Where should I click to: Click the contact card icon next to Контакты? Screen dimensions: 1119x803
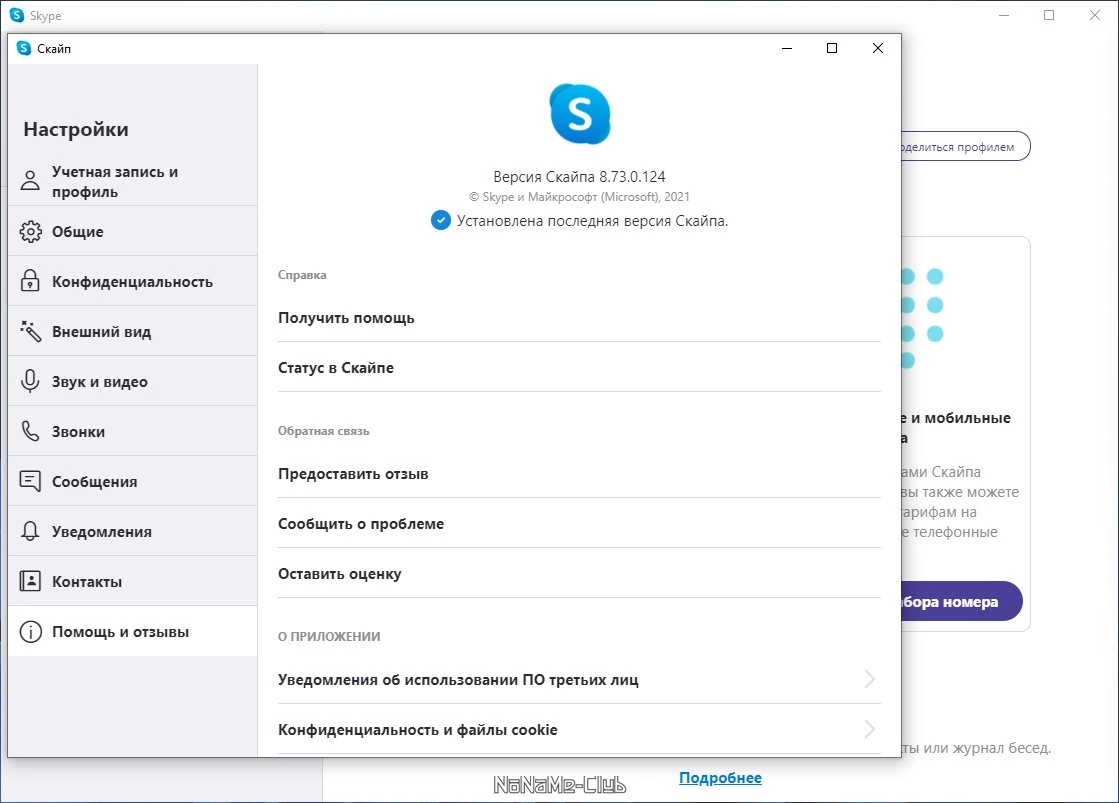pyautogui.click(x=30, y=581)
